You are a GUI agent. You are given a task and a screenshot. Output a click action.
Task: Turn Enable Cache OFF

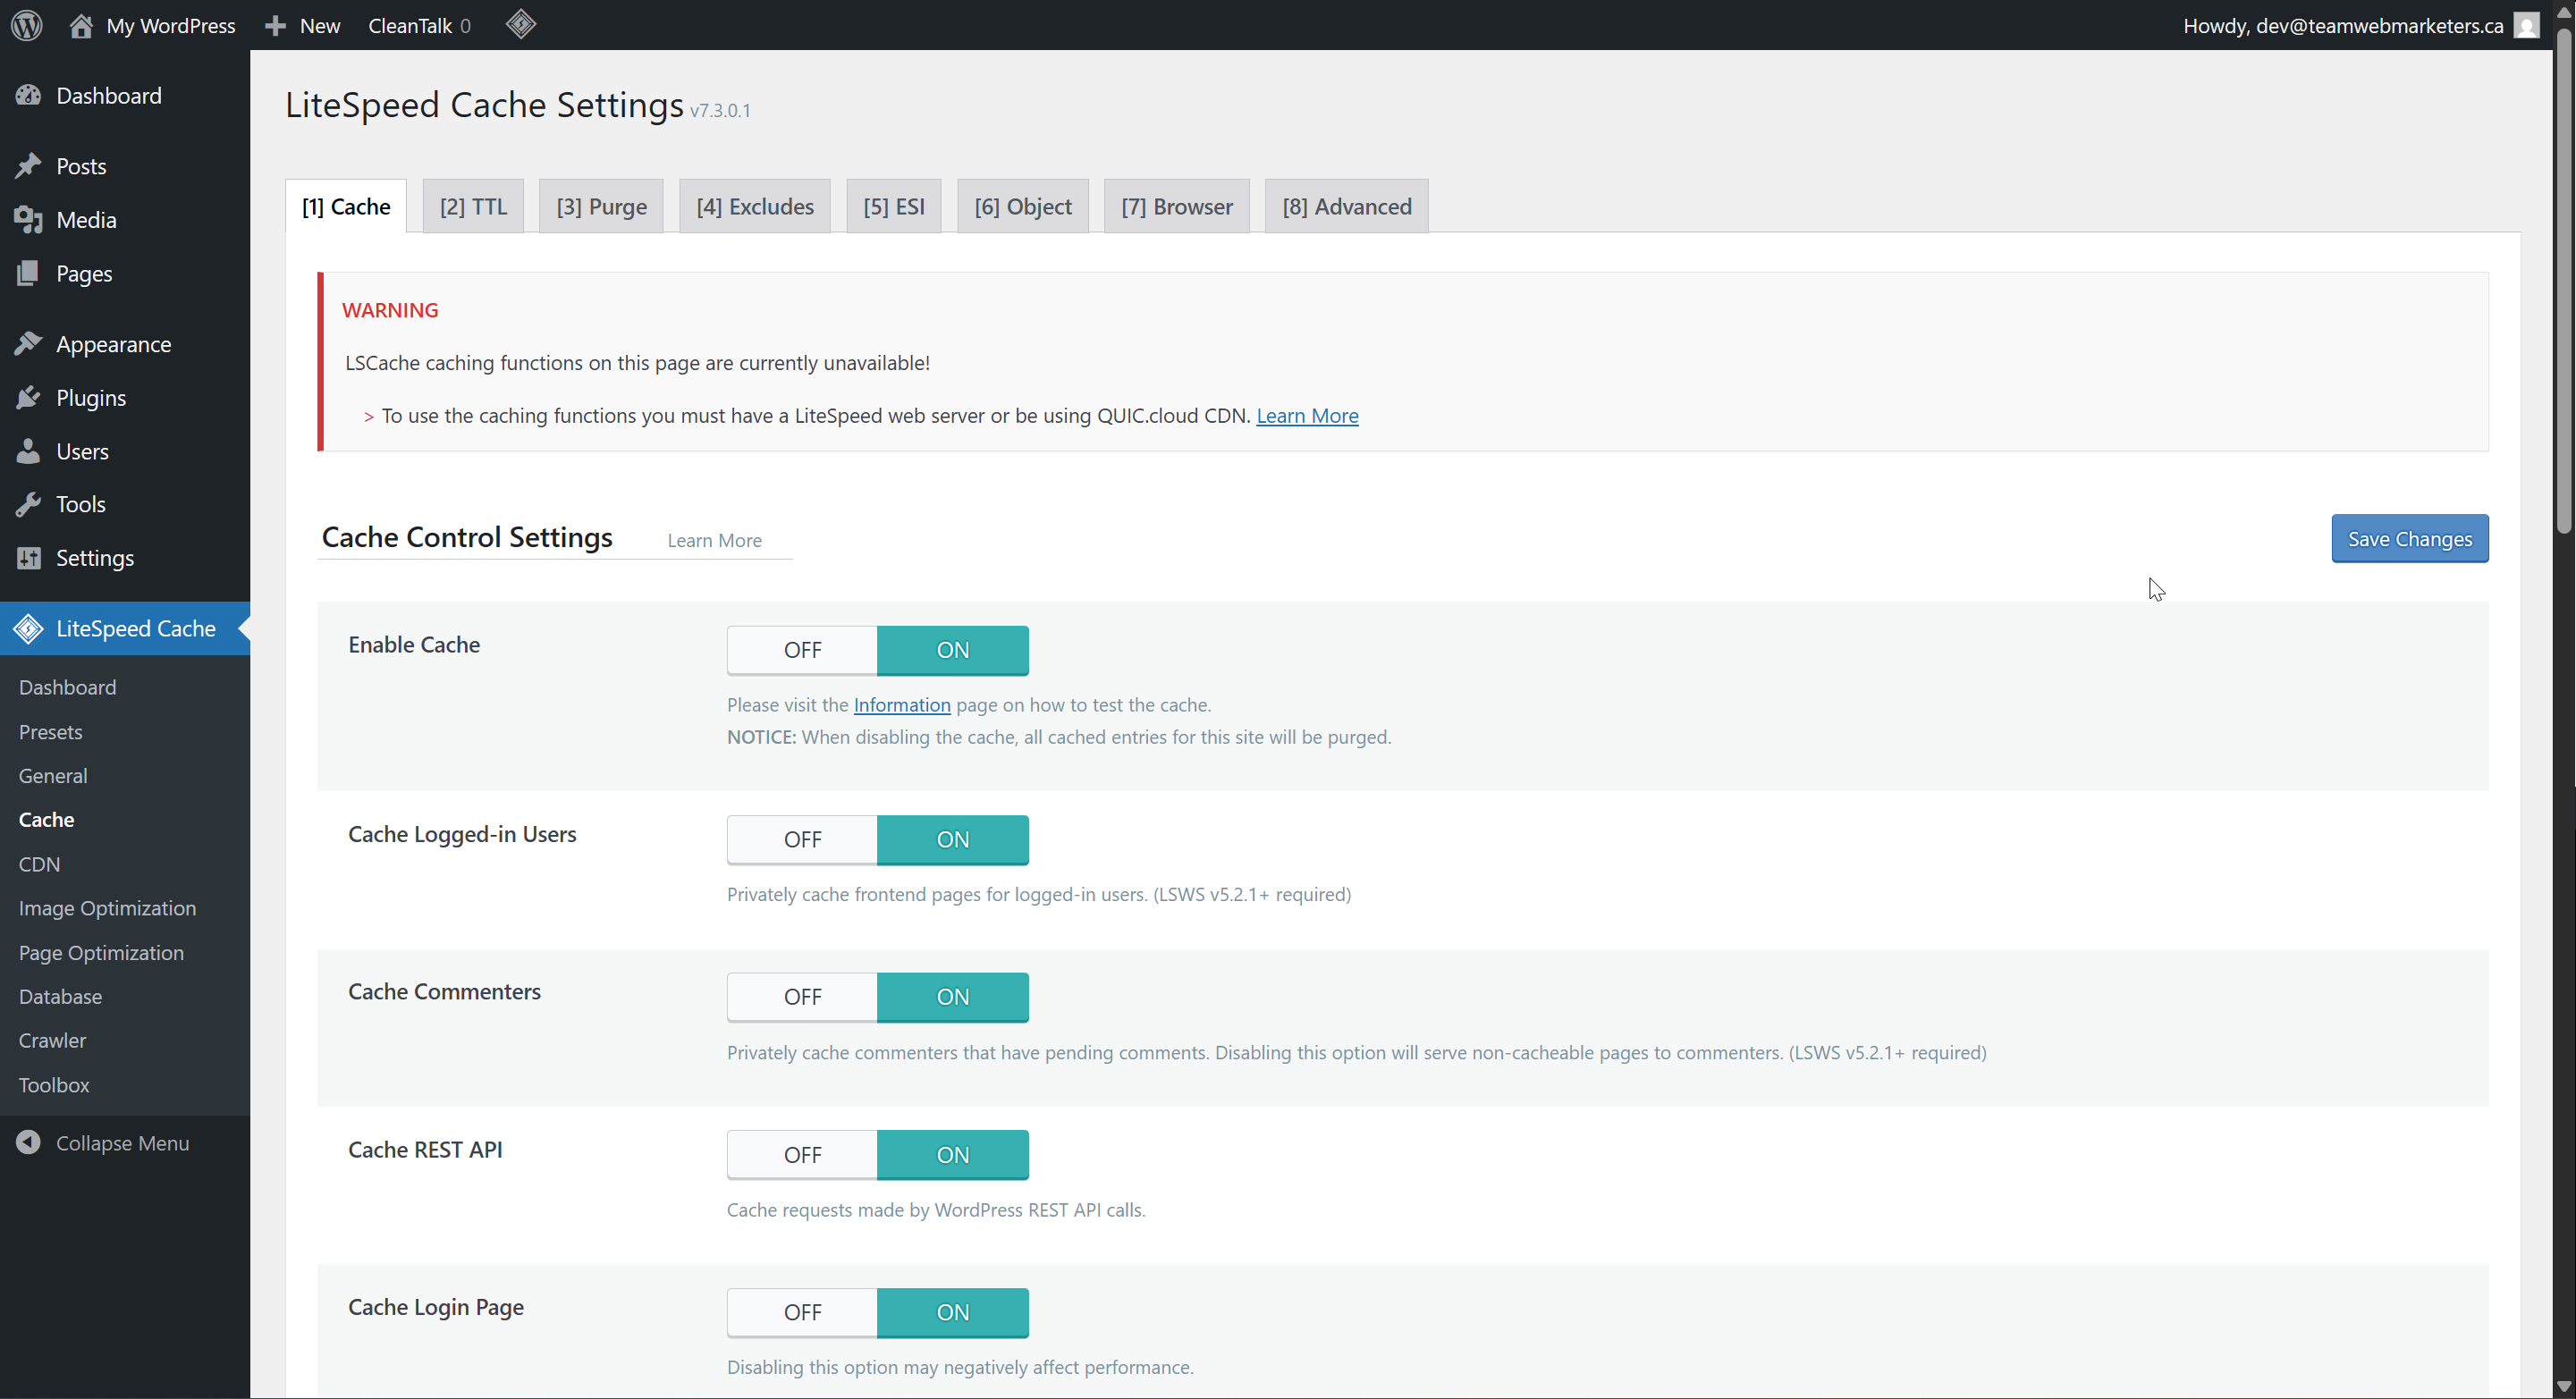coord(802,650)
